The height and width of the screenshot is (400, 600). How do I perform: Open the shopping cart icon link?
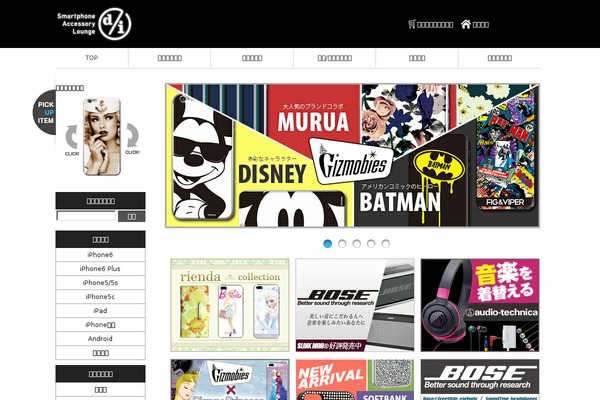tap(430, 24)
